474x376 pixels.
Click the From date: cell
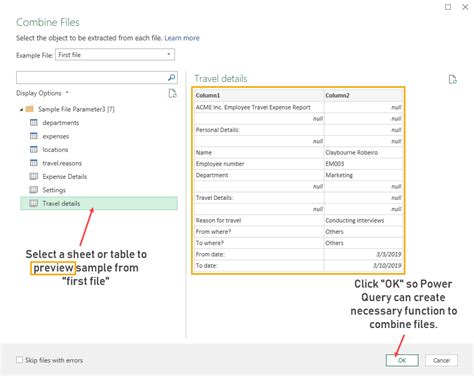259,254
